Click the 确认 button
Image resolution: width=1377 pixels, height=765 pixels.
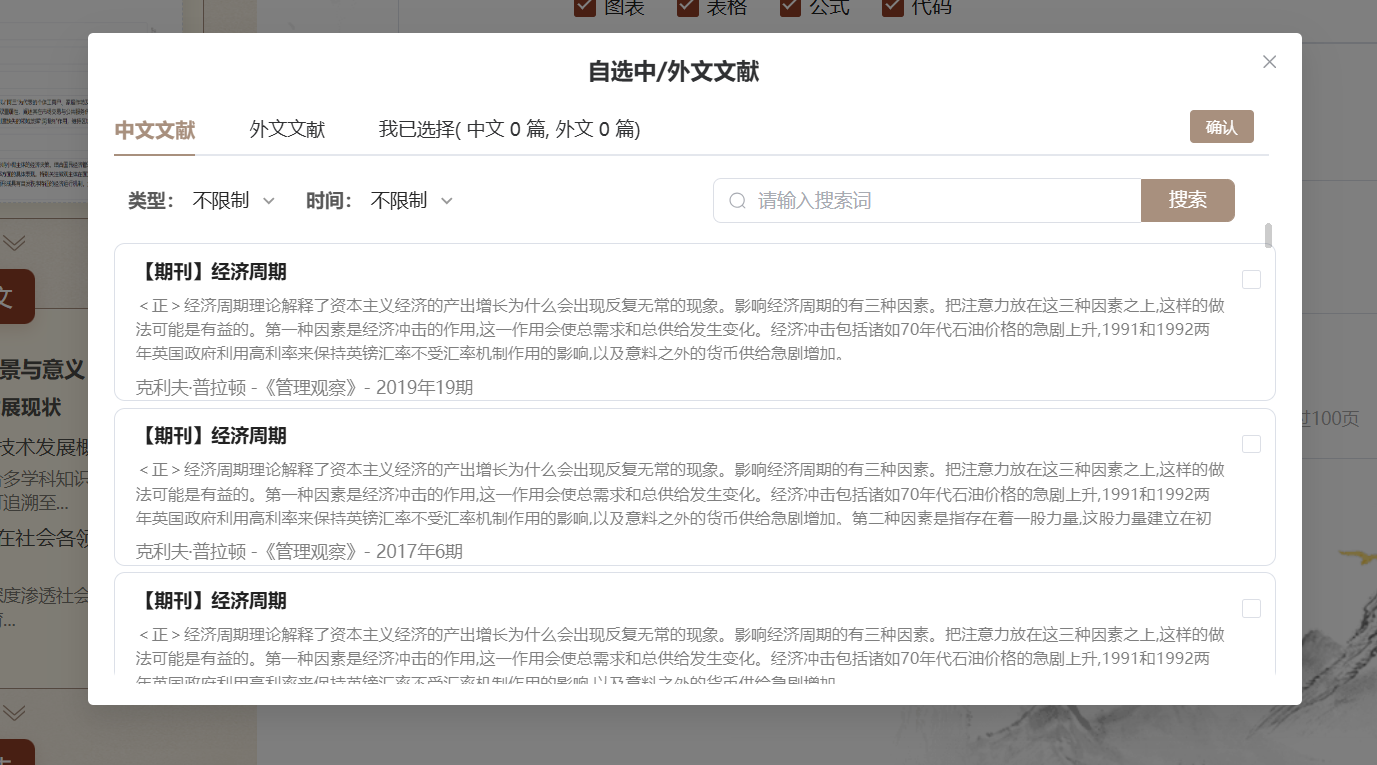(x=1221, y=127)
